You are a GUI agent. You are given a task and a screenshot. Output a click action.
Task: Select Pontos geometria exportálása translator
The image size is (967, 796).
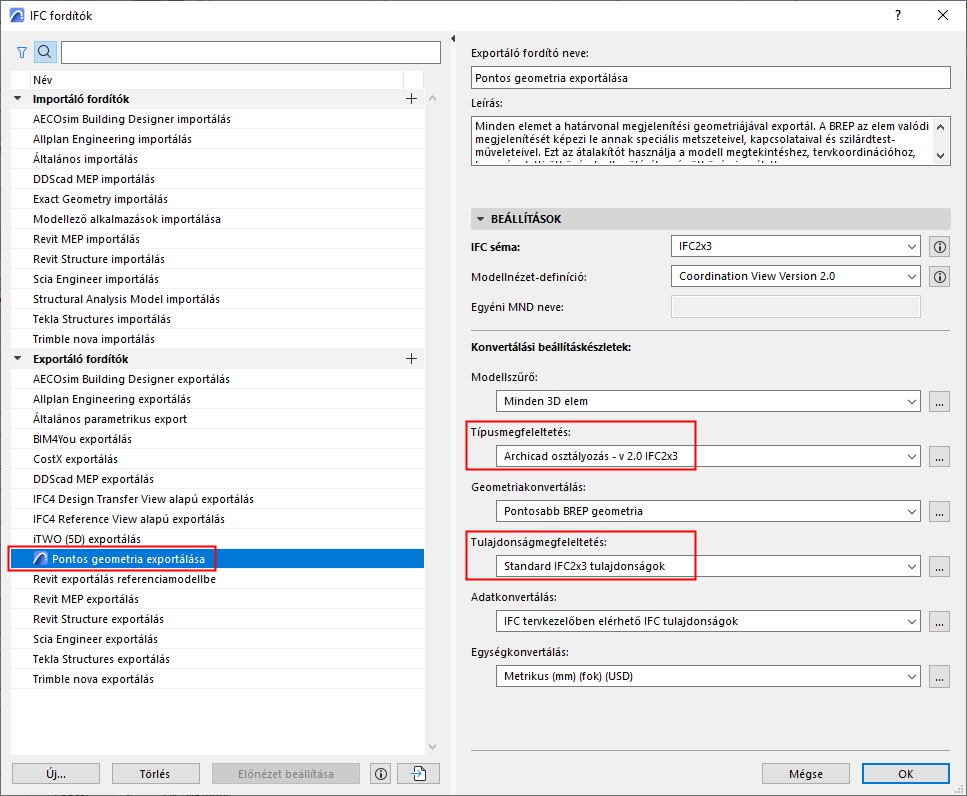click(218, 559)
